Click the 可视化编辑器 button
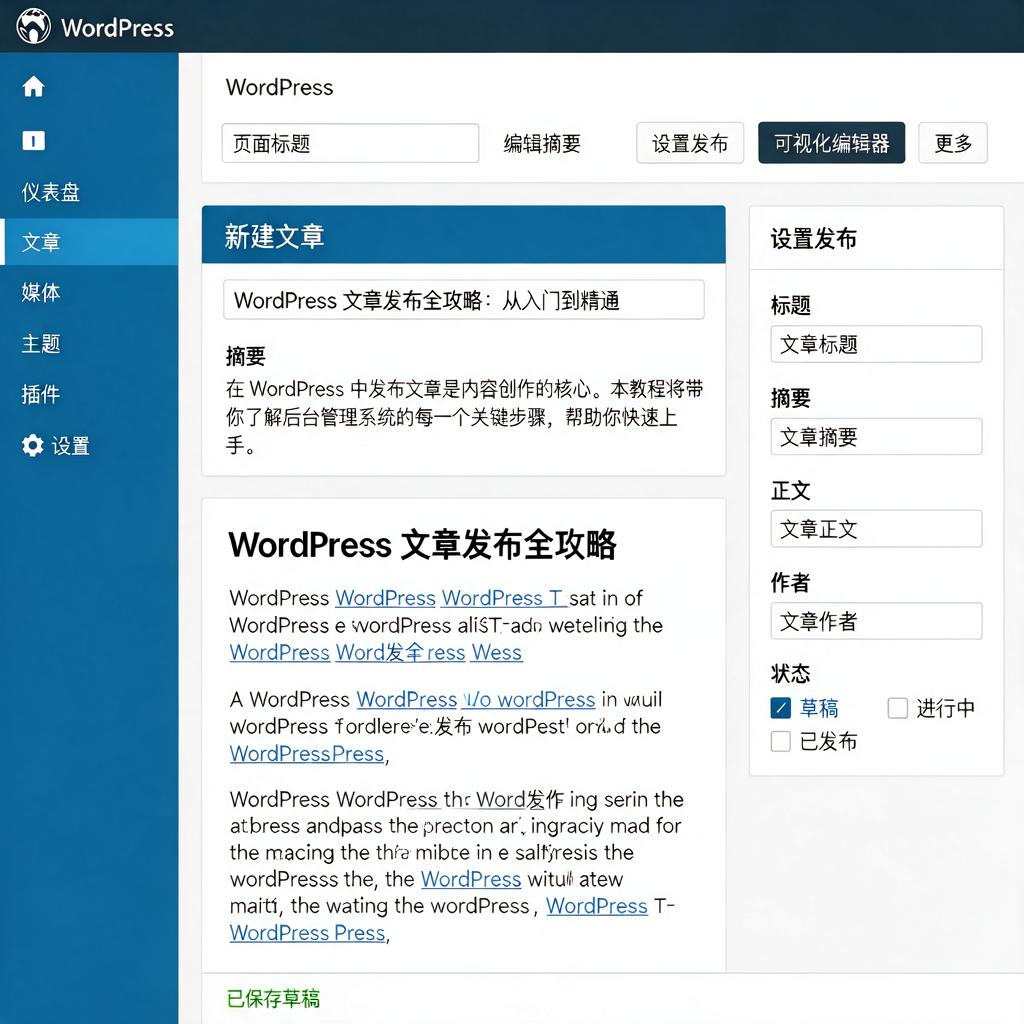Image resolution: width=1024 pixels, height=1024 pixels. coord(831,143)
